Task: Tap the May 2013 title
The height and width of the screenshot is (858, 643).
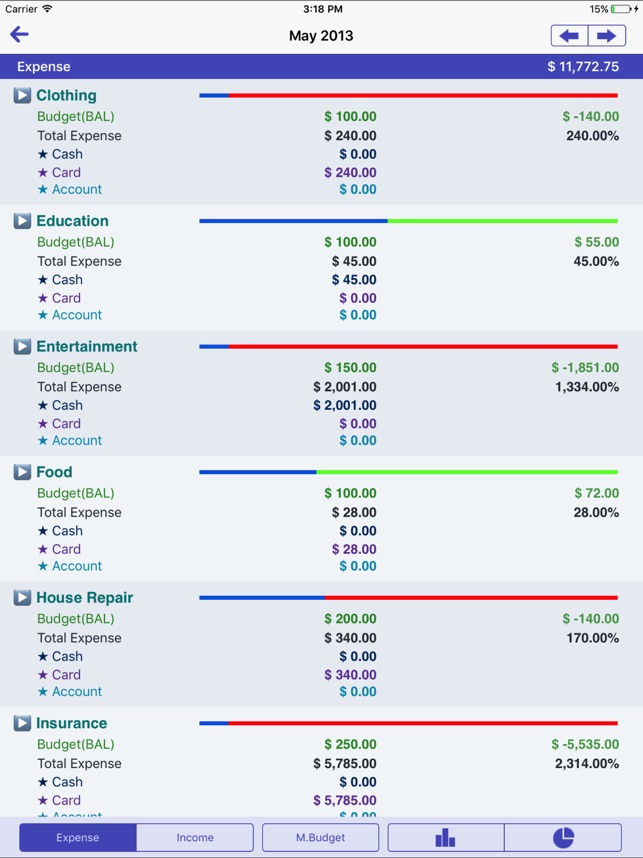Action: [321, 36]
